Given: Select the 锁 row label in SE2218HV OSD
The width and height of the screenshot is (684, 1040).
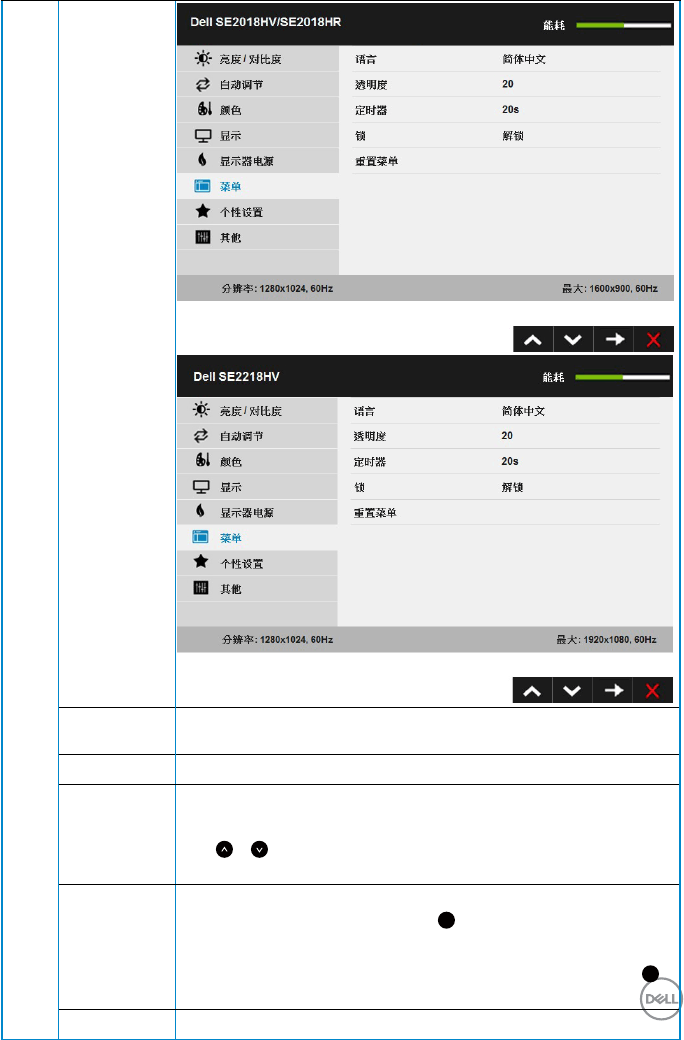Looking at the screenshot, I should click(359, 487).
